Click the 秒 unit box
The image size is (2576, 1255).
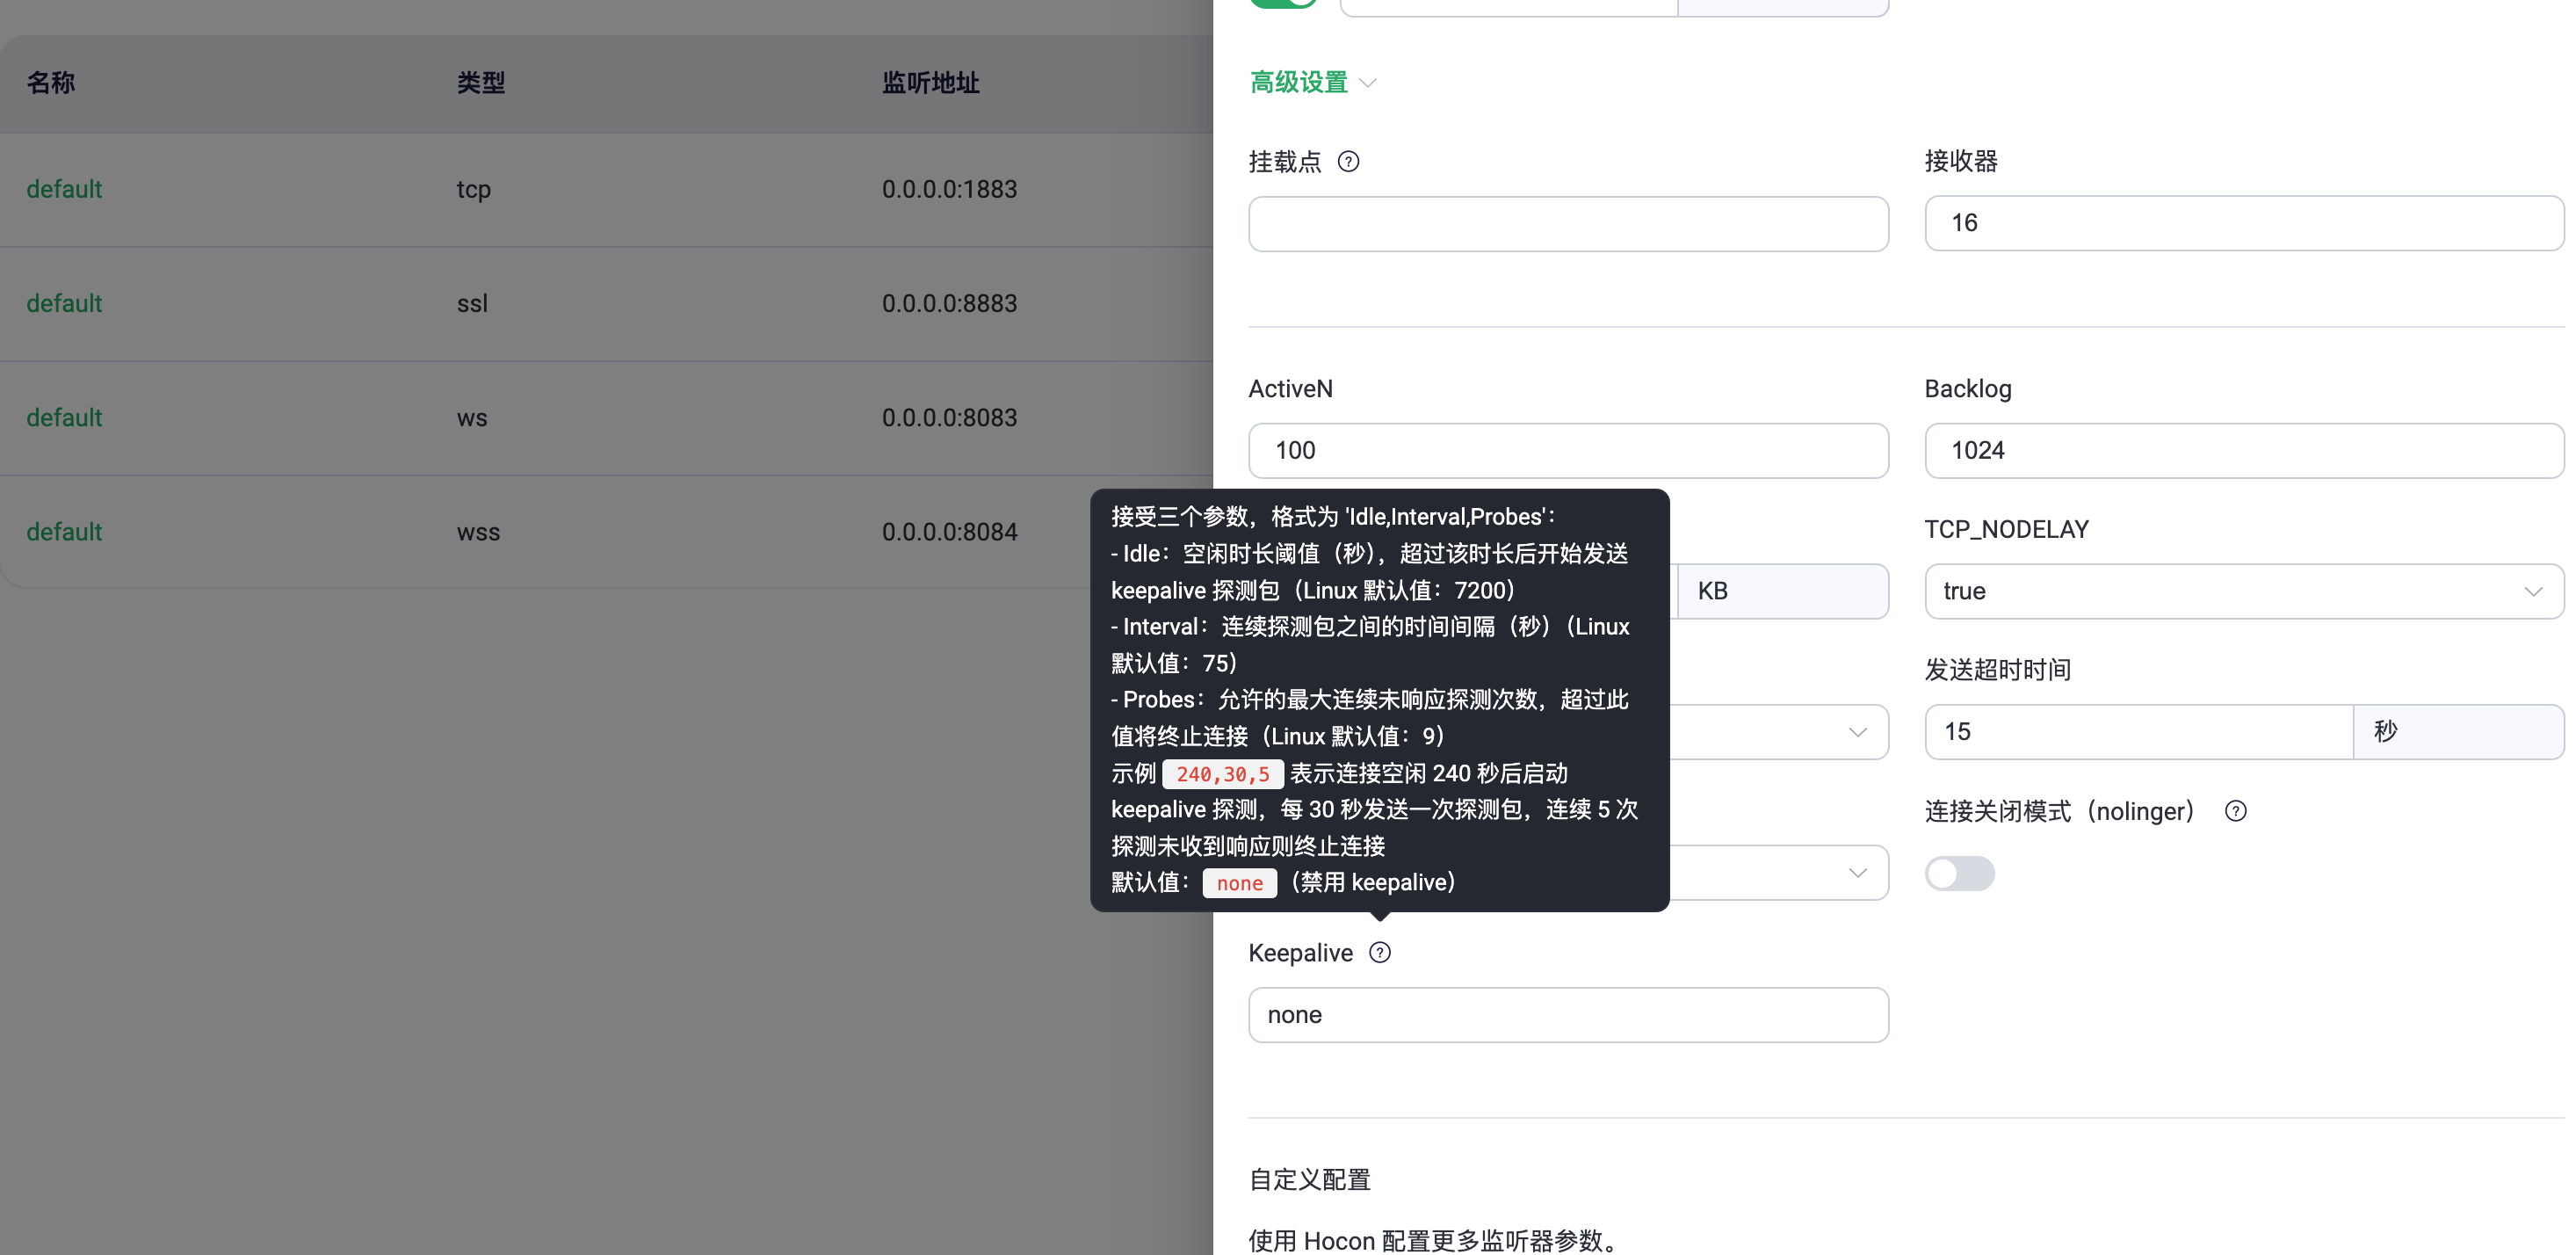pyautogui.click(x=2458, y=732)
